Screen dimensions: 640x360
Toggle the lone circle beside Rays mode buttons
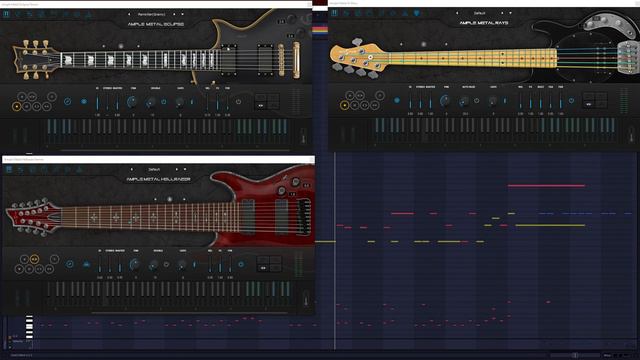[380, 96]
